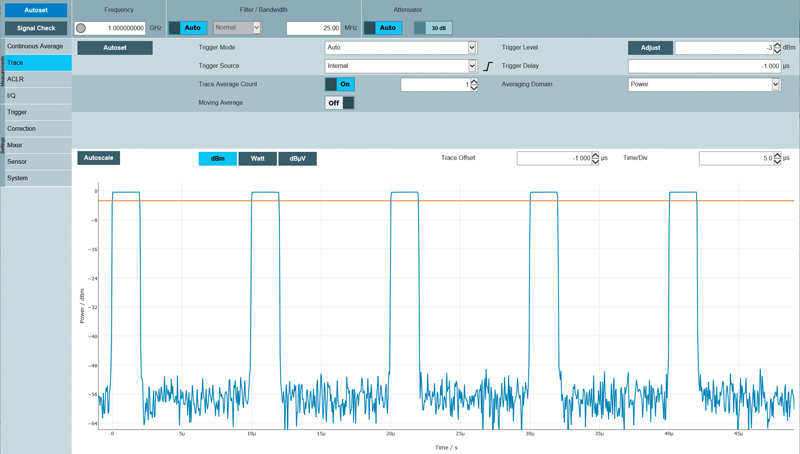Edit the Time/Div field

(736, 158)
